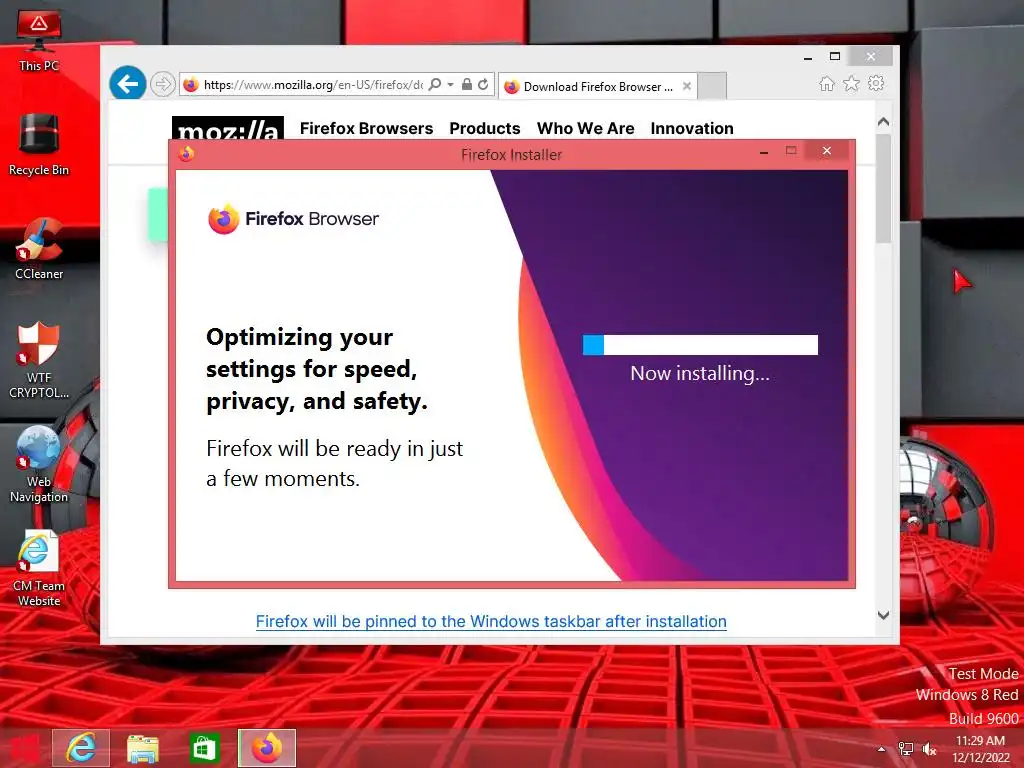Maximize the Internet Explorer window
This screenshot has height=768, width=1024.
pos(835,56)
